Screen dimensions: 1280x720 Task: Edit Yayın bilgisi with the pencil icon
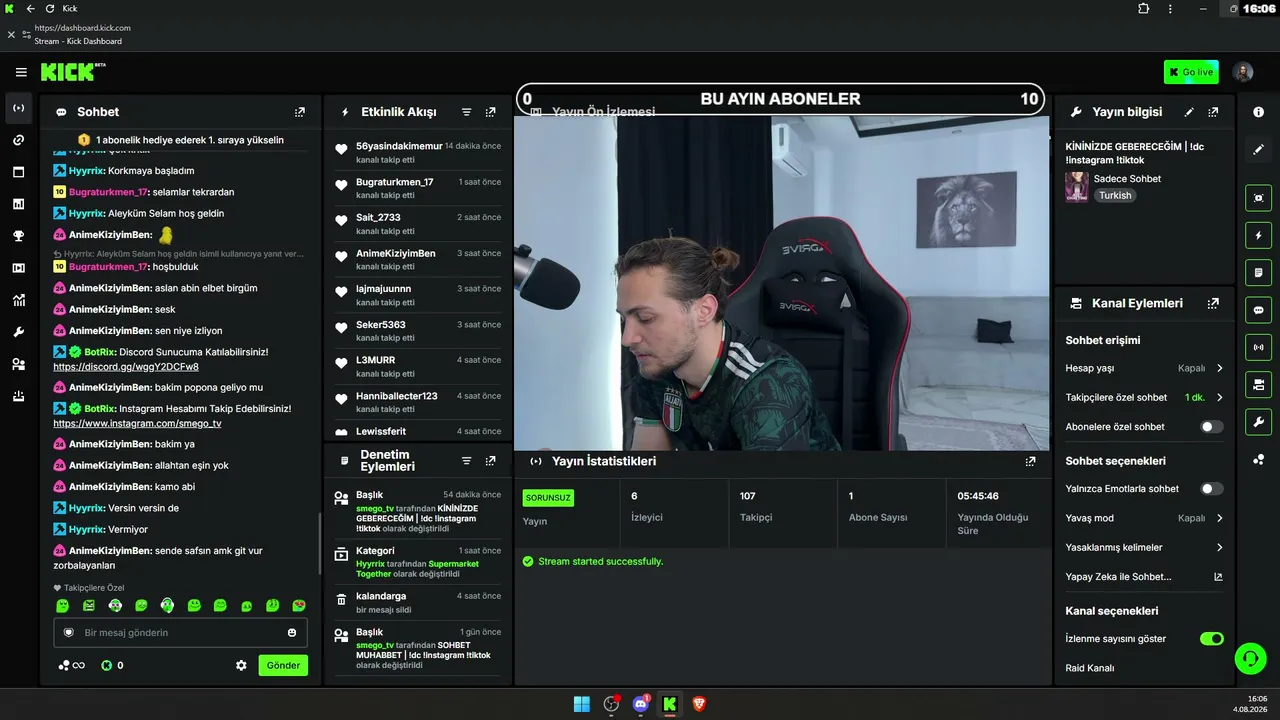pyautogui.click(x=1189, y=112)
